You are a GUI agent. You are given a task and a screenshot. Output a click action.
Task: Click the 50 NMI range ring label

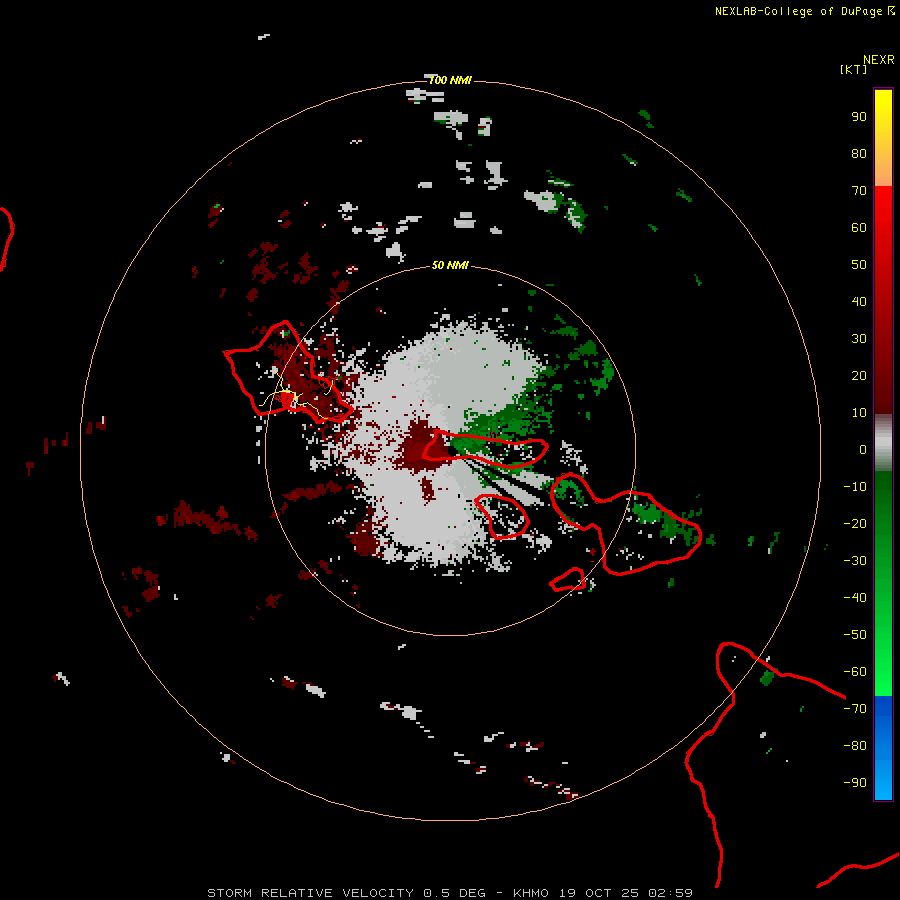click(x=450, y=265)
